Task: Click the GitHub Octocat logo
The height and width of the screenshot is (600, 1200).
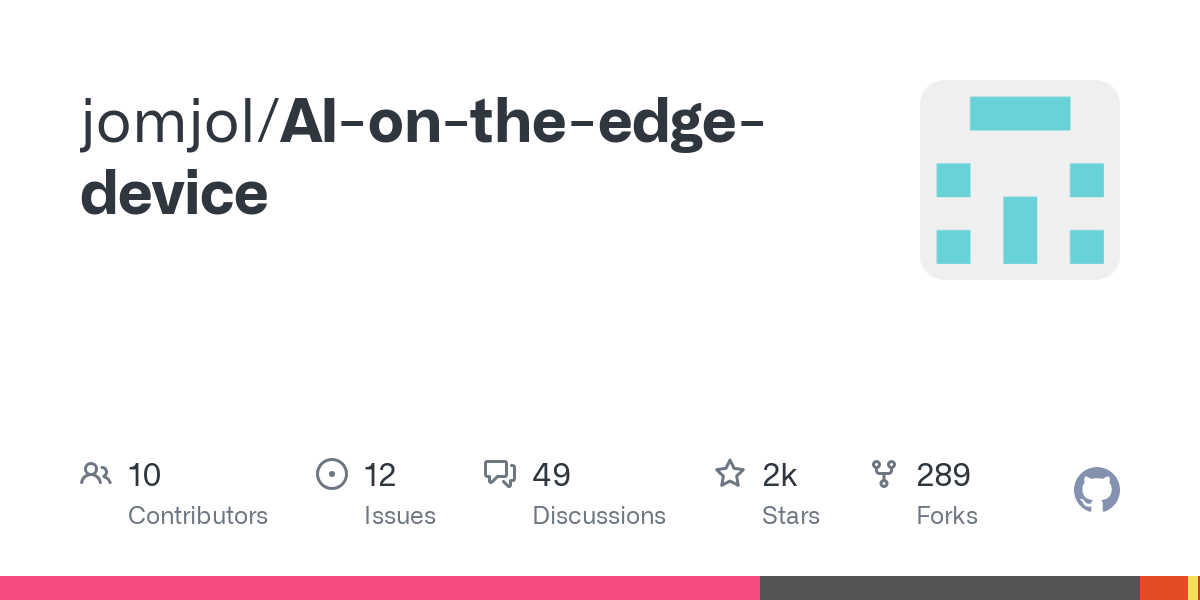Action: pos(1096,491)
